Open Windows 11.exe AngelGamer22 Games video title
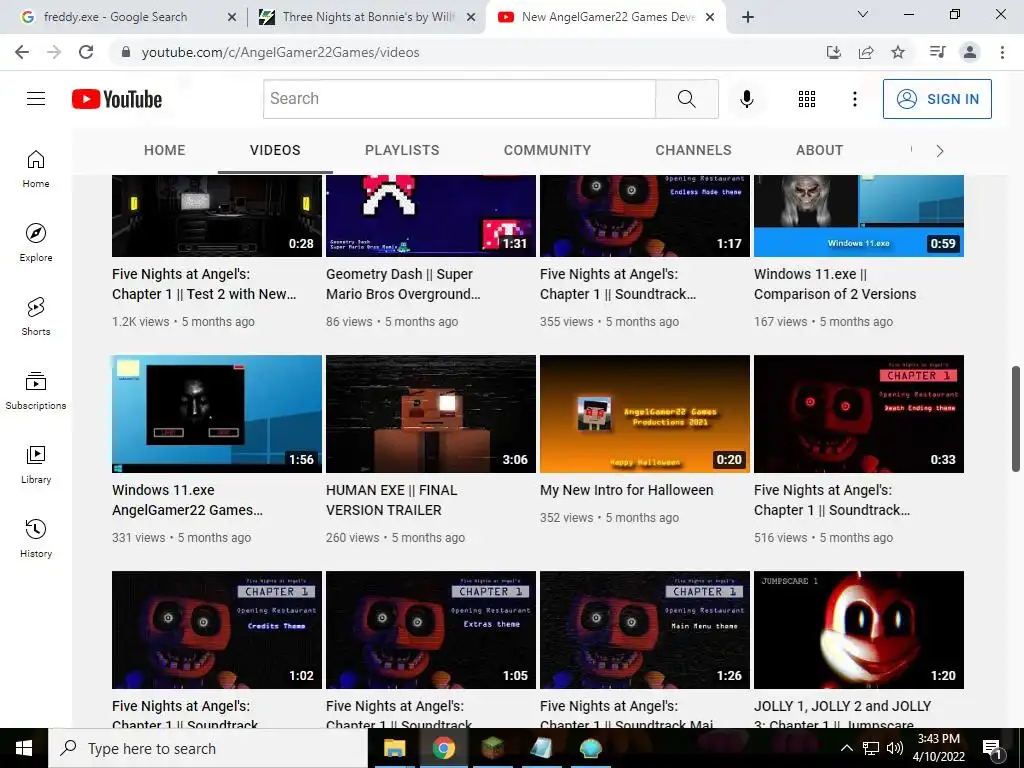Image resolution: width=1024 pixels, height=768 pixels. 187,500
